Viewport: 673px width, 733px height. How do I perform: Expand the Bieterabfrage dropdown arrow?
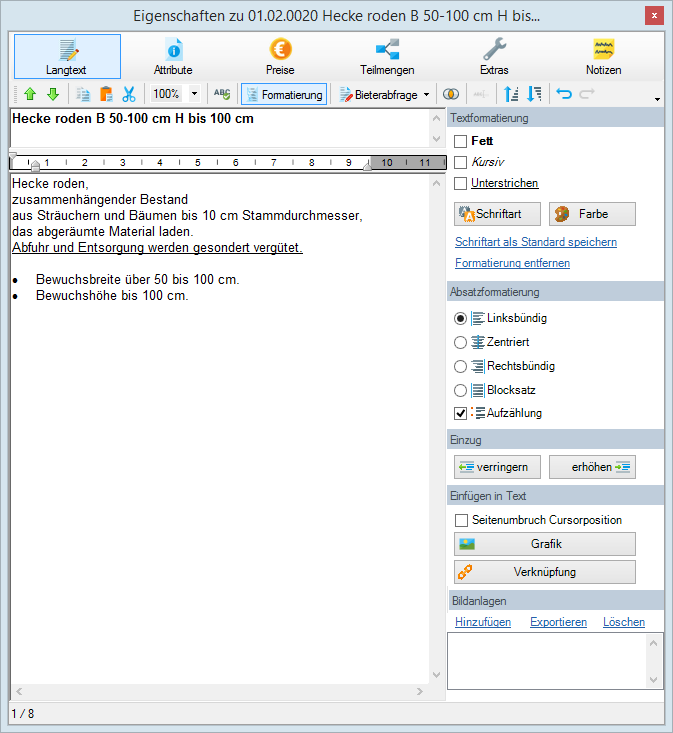[426, 94]
